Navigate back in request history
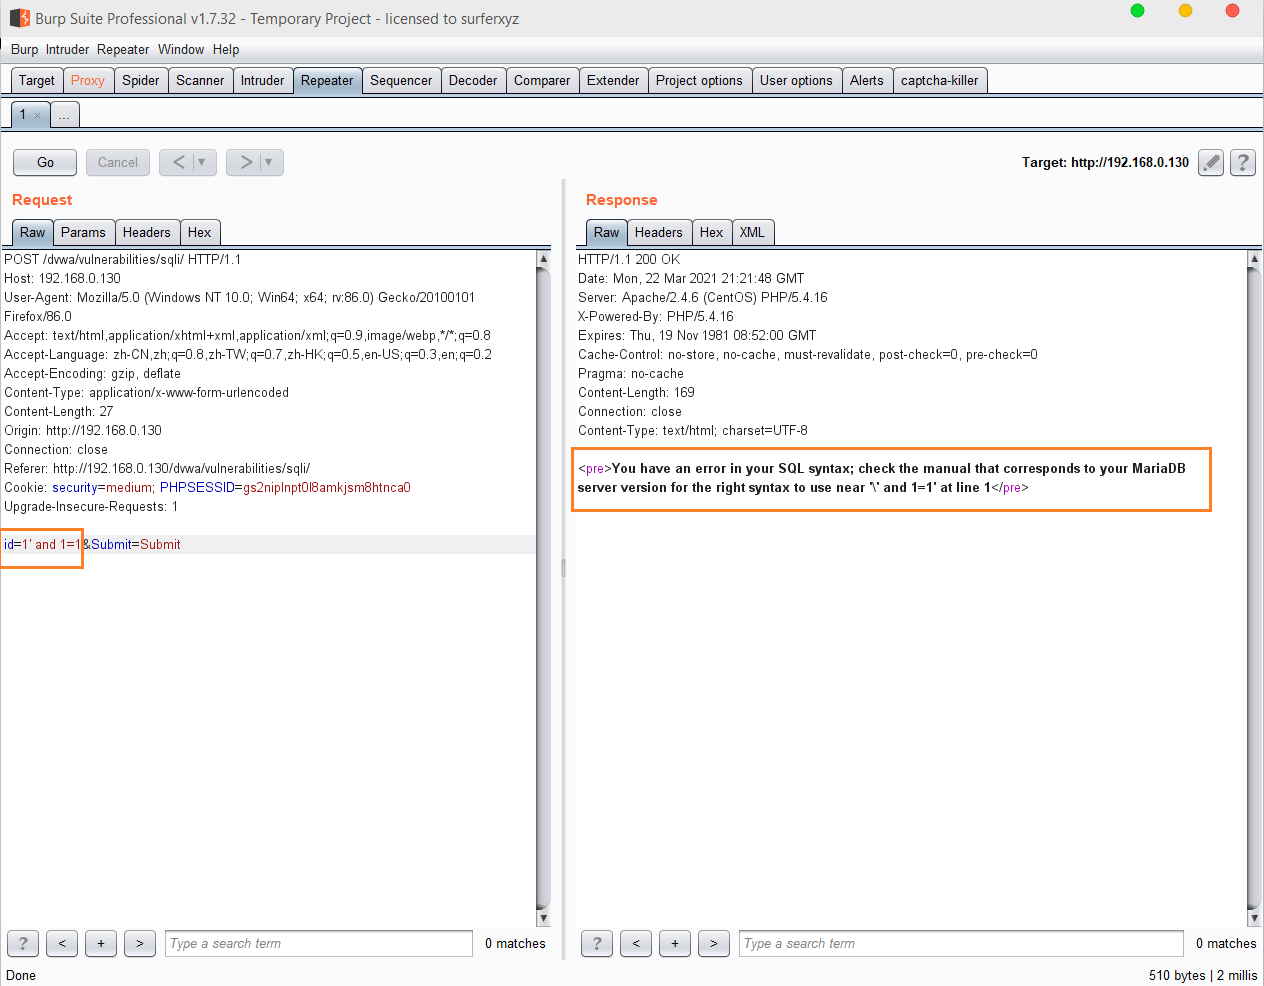The image size is (1264, 986). click(177, 162)
